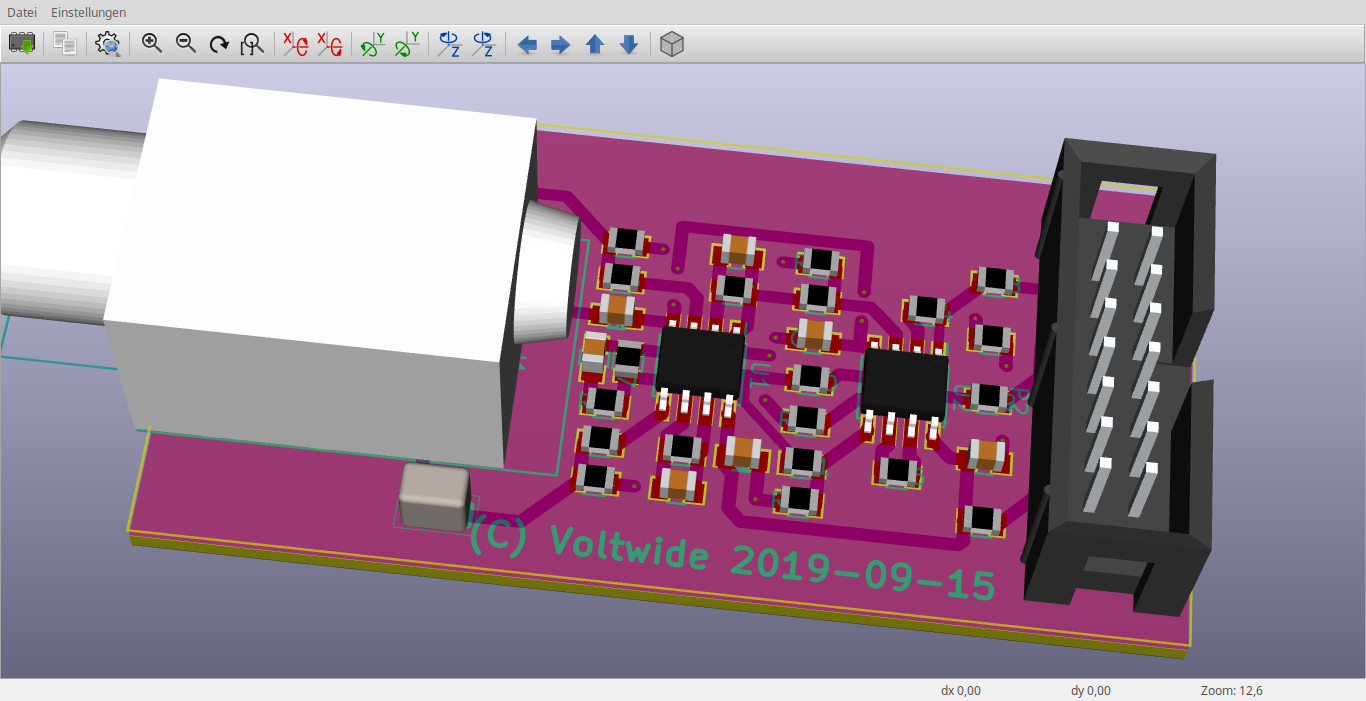
Task: Rotate X clockwise using the first red X icon
Action: point(295,44)
